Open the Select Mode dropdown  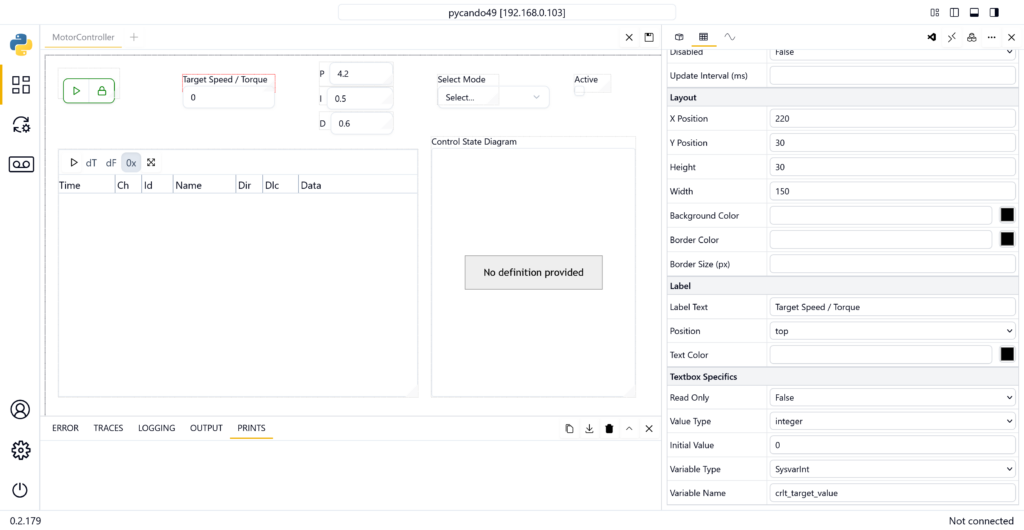coord(493,97)
